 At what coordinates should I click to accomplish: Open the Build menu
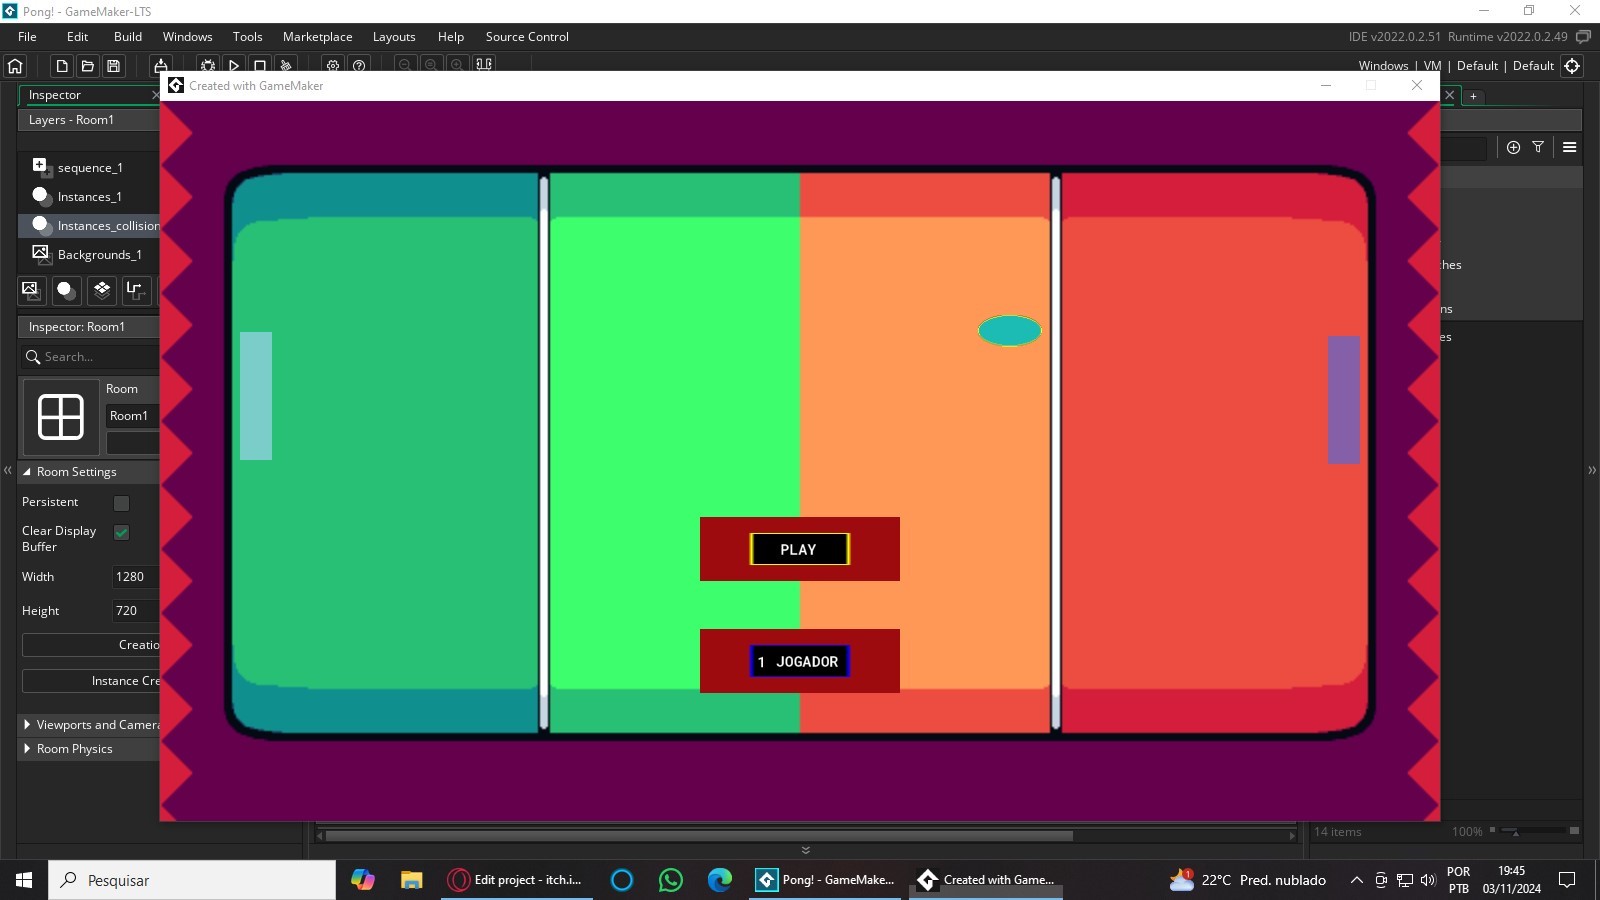click(x=128, y=37)
